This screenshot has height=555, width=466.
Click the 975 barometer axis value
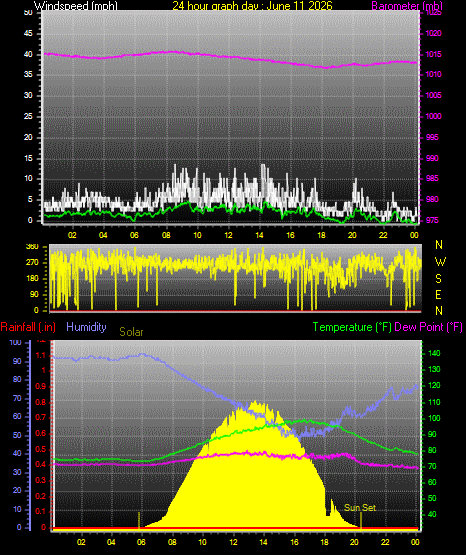432,220
